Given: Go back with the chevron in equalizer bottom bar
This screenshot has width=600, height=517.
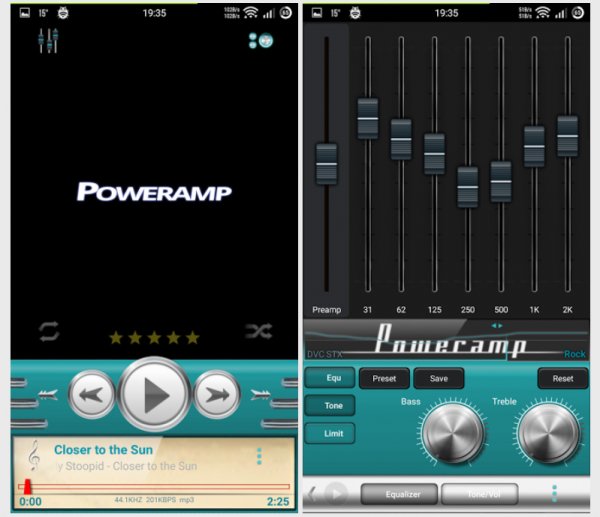Looking at the screenshot, I should (x=311, y=494).
